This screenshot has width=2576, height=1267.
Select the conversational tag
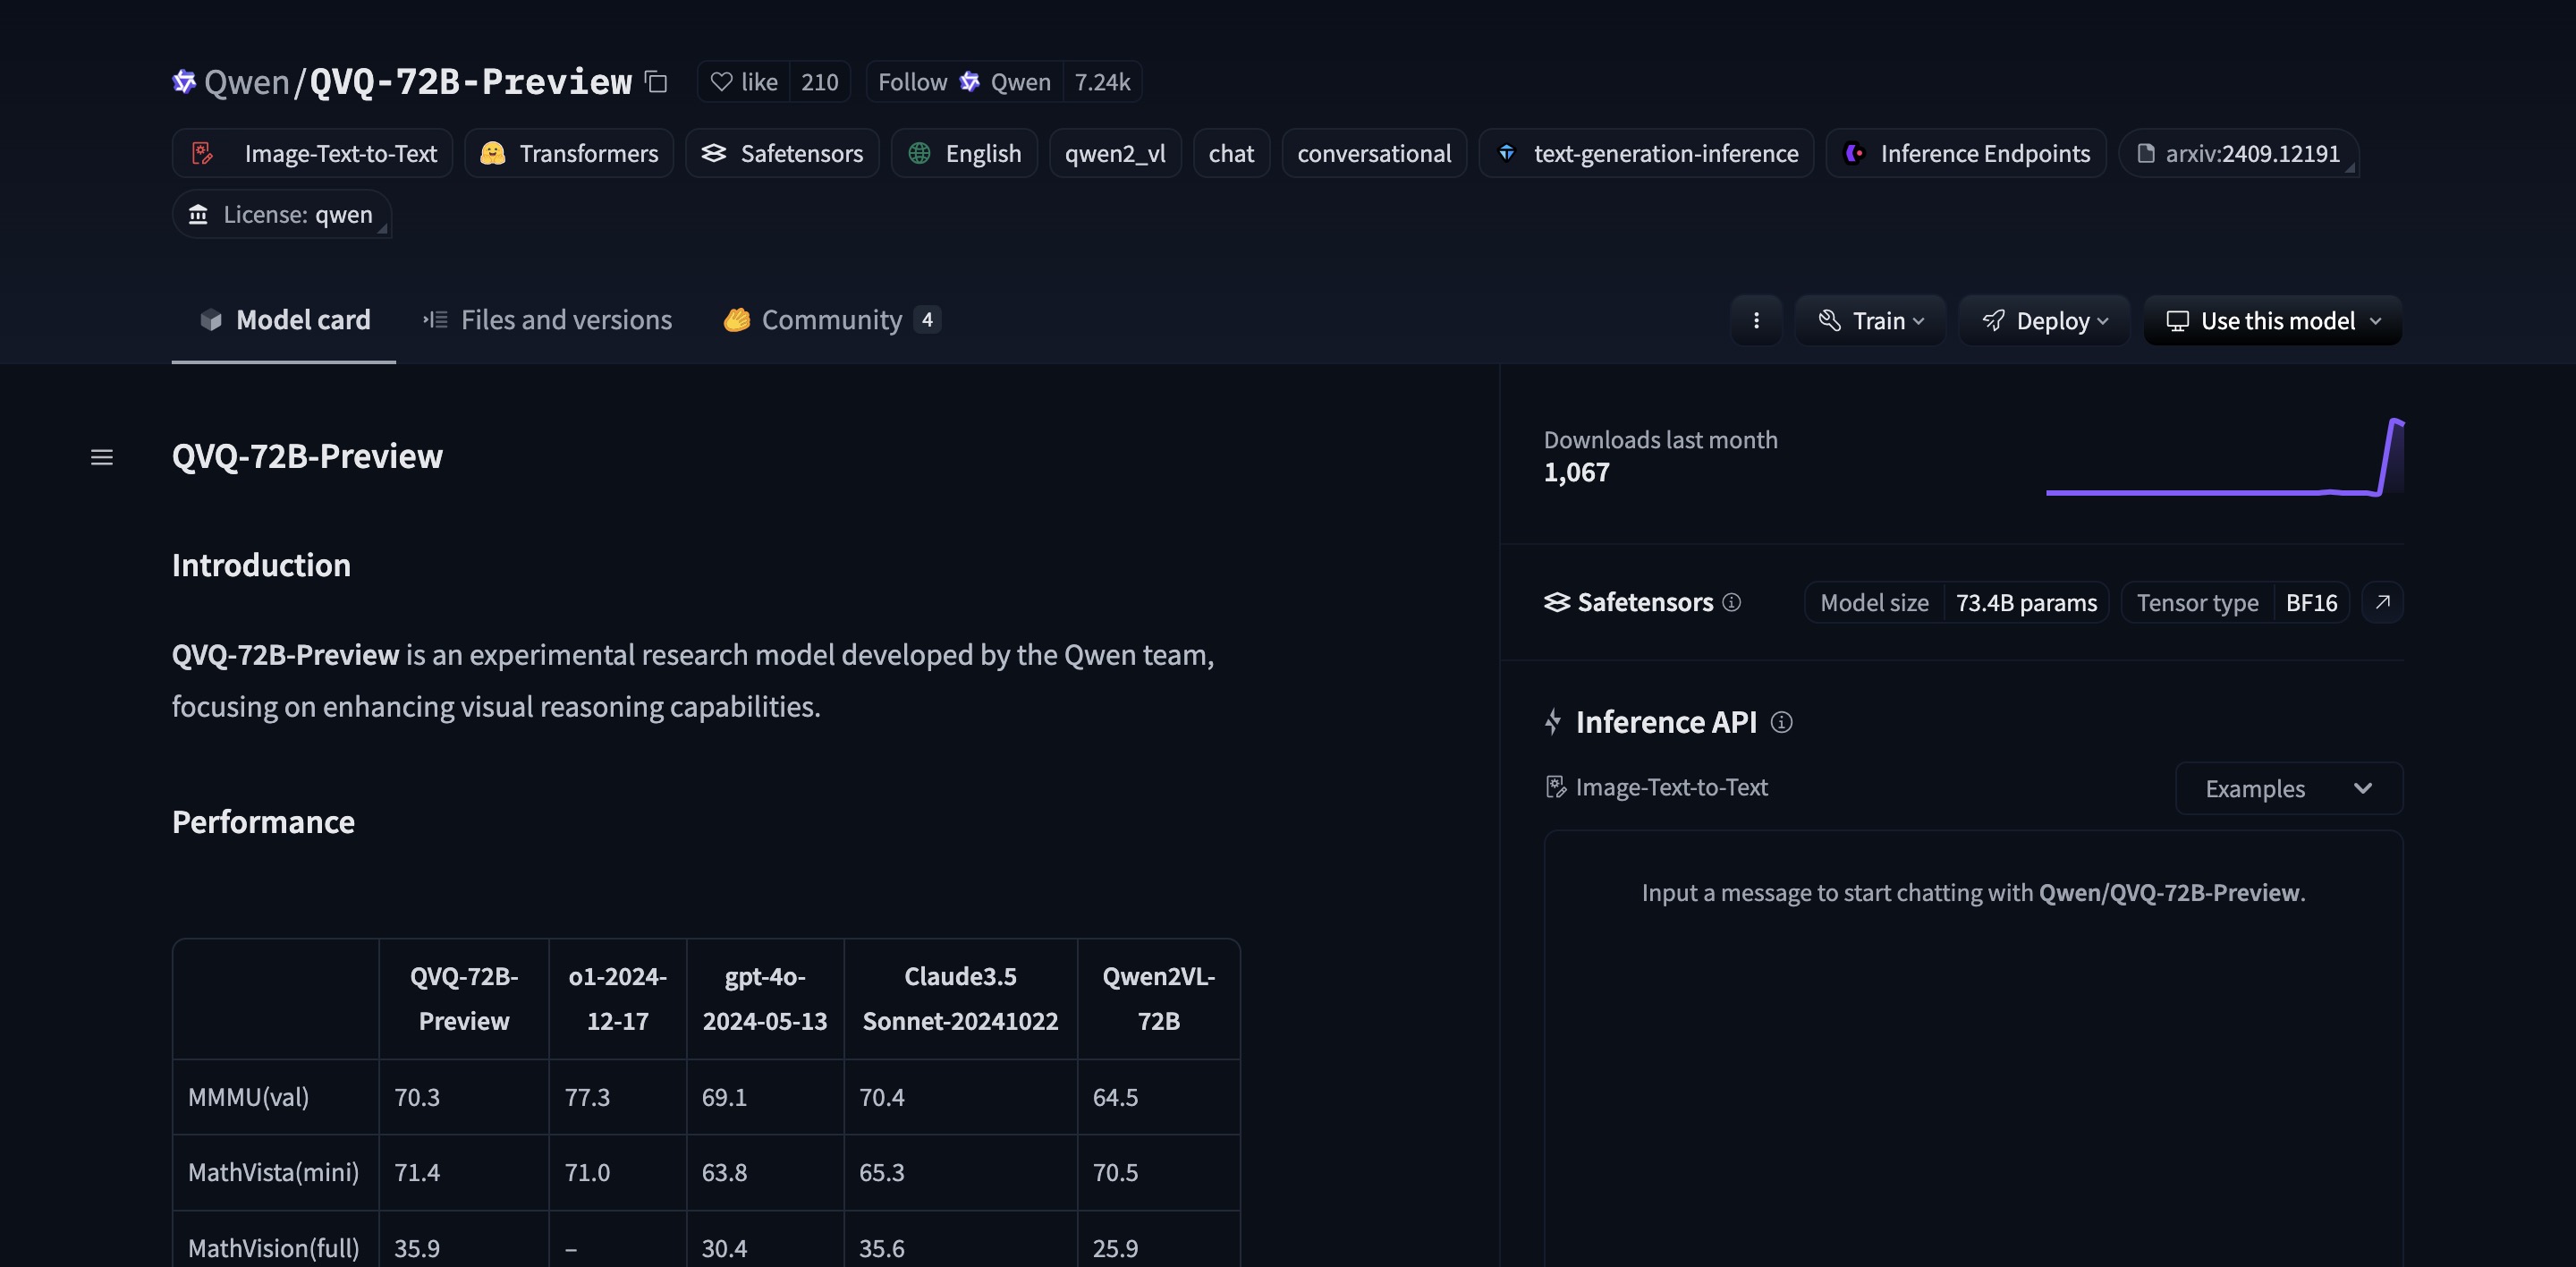[x=1374, y=153]
